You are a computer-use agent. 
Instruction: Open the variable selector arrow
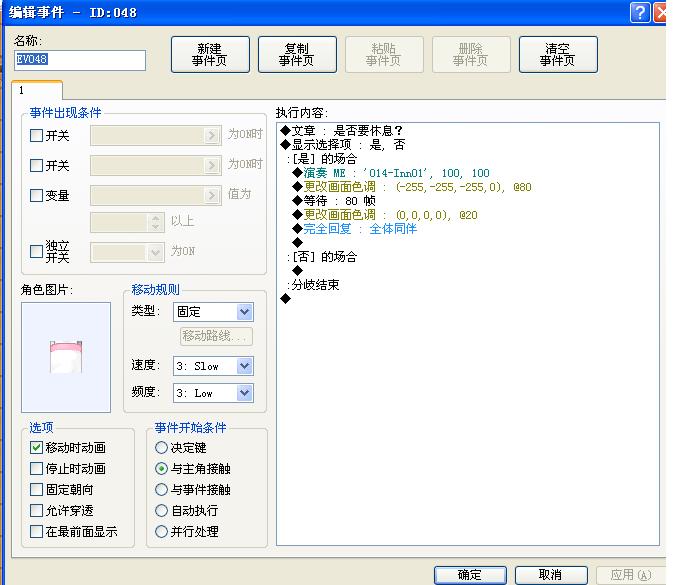click(x=212, y=196)
